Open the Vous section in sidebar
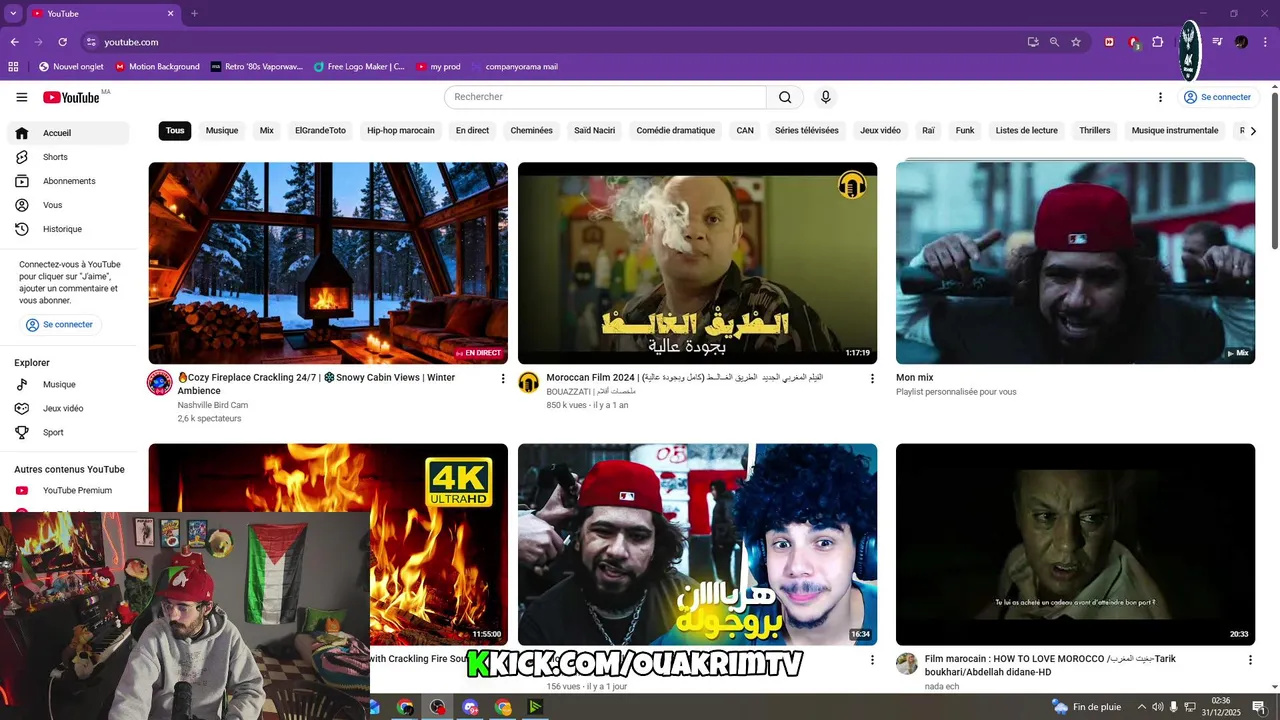1280x720 pixels. [68, 205]
